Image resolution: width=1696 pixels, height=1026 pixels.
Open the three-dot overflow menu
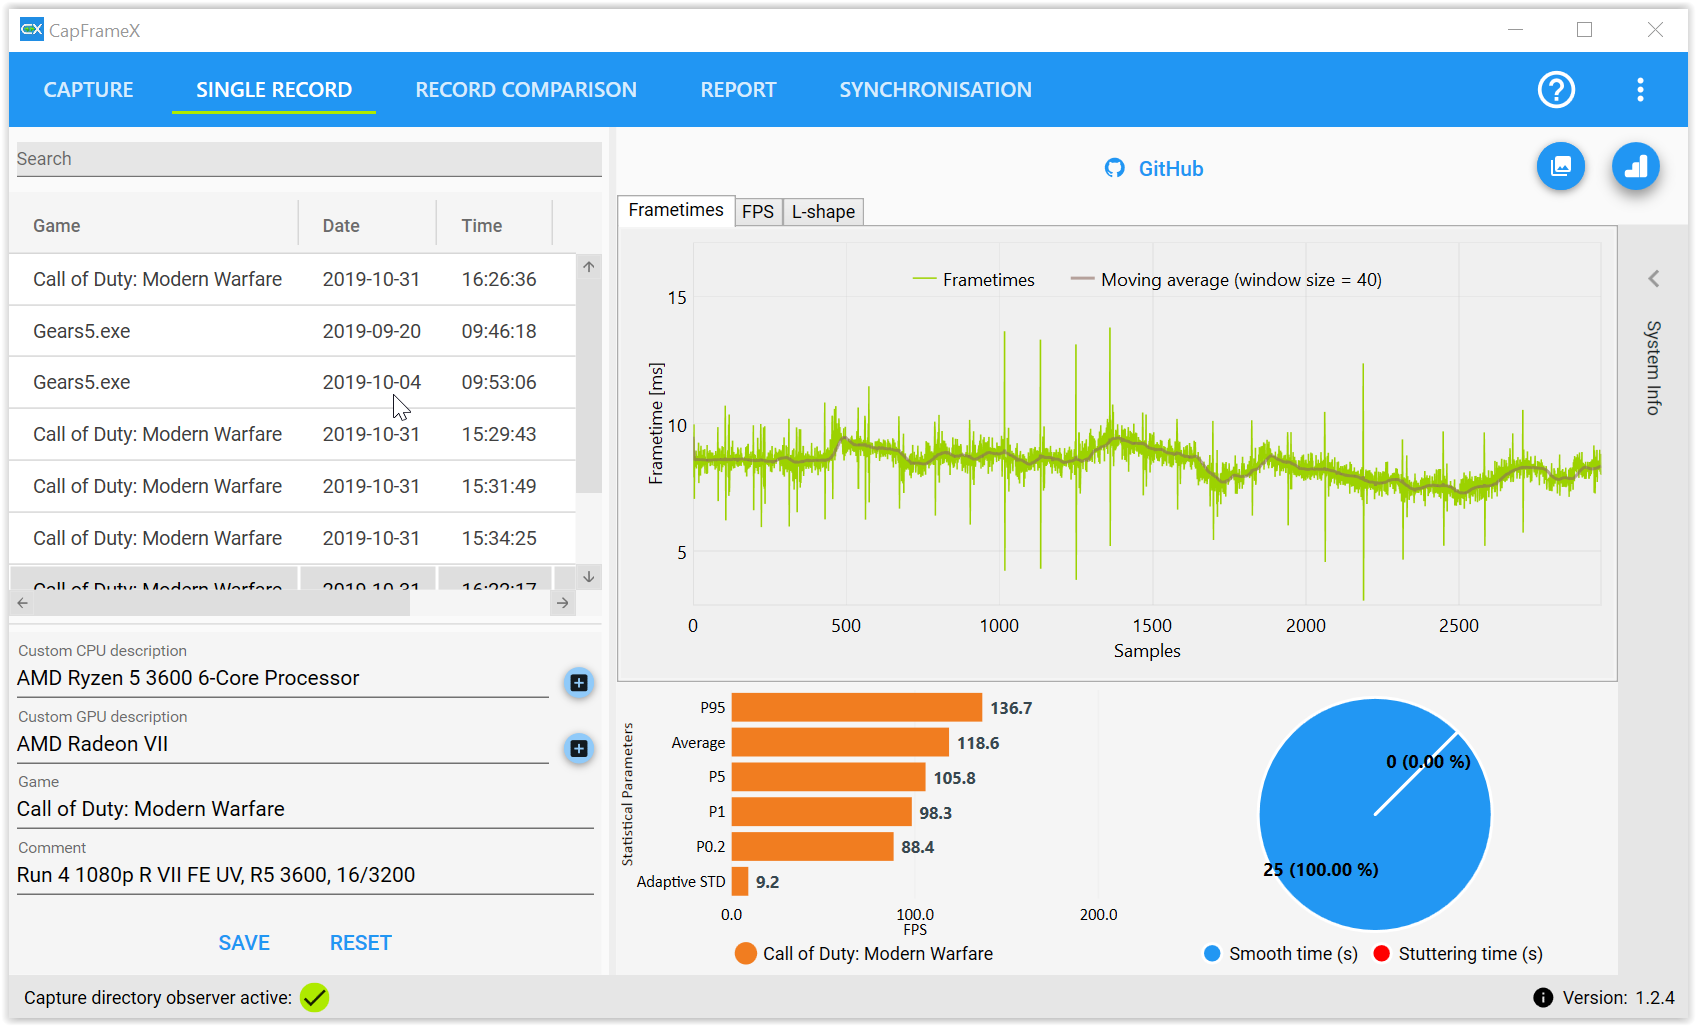1640,90
